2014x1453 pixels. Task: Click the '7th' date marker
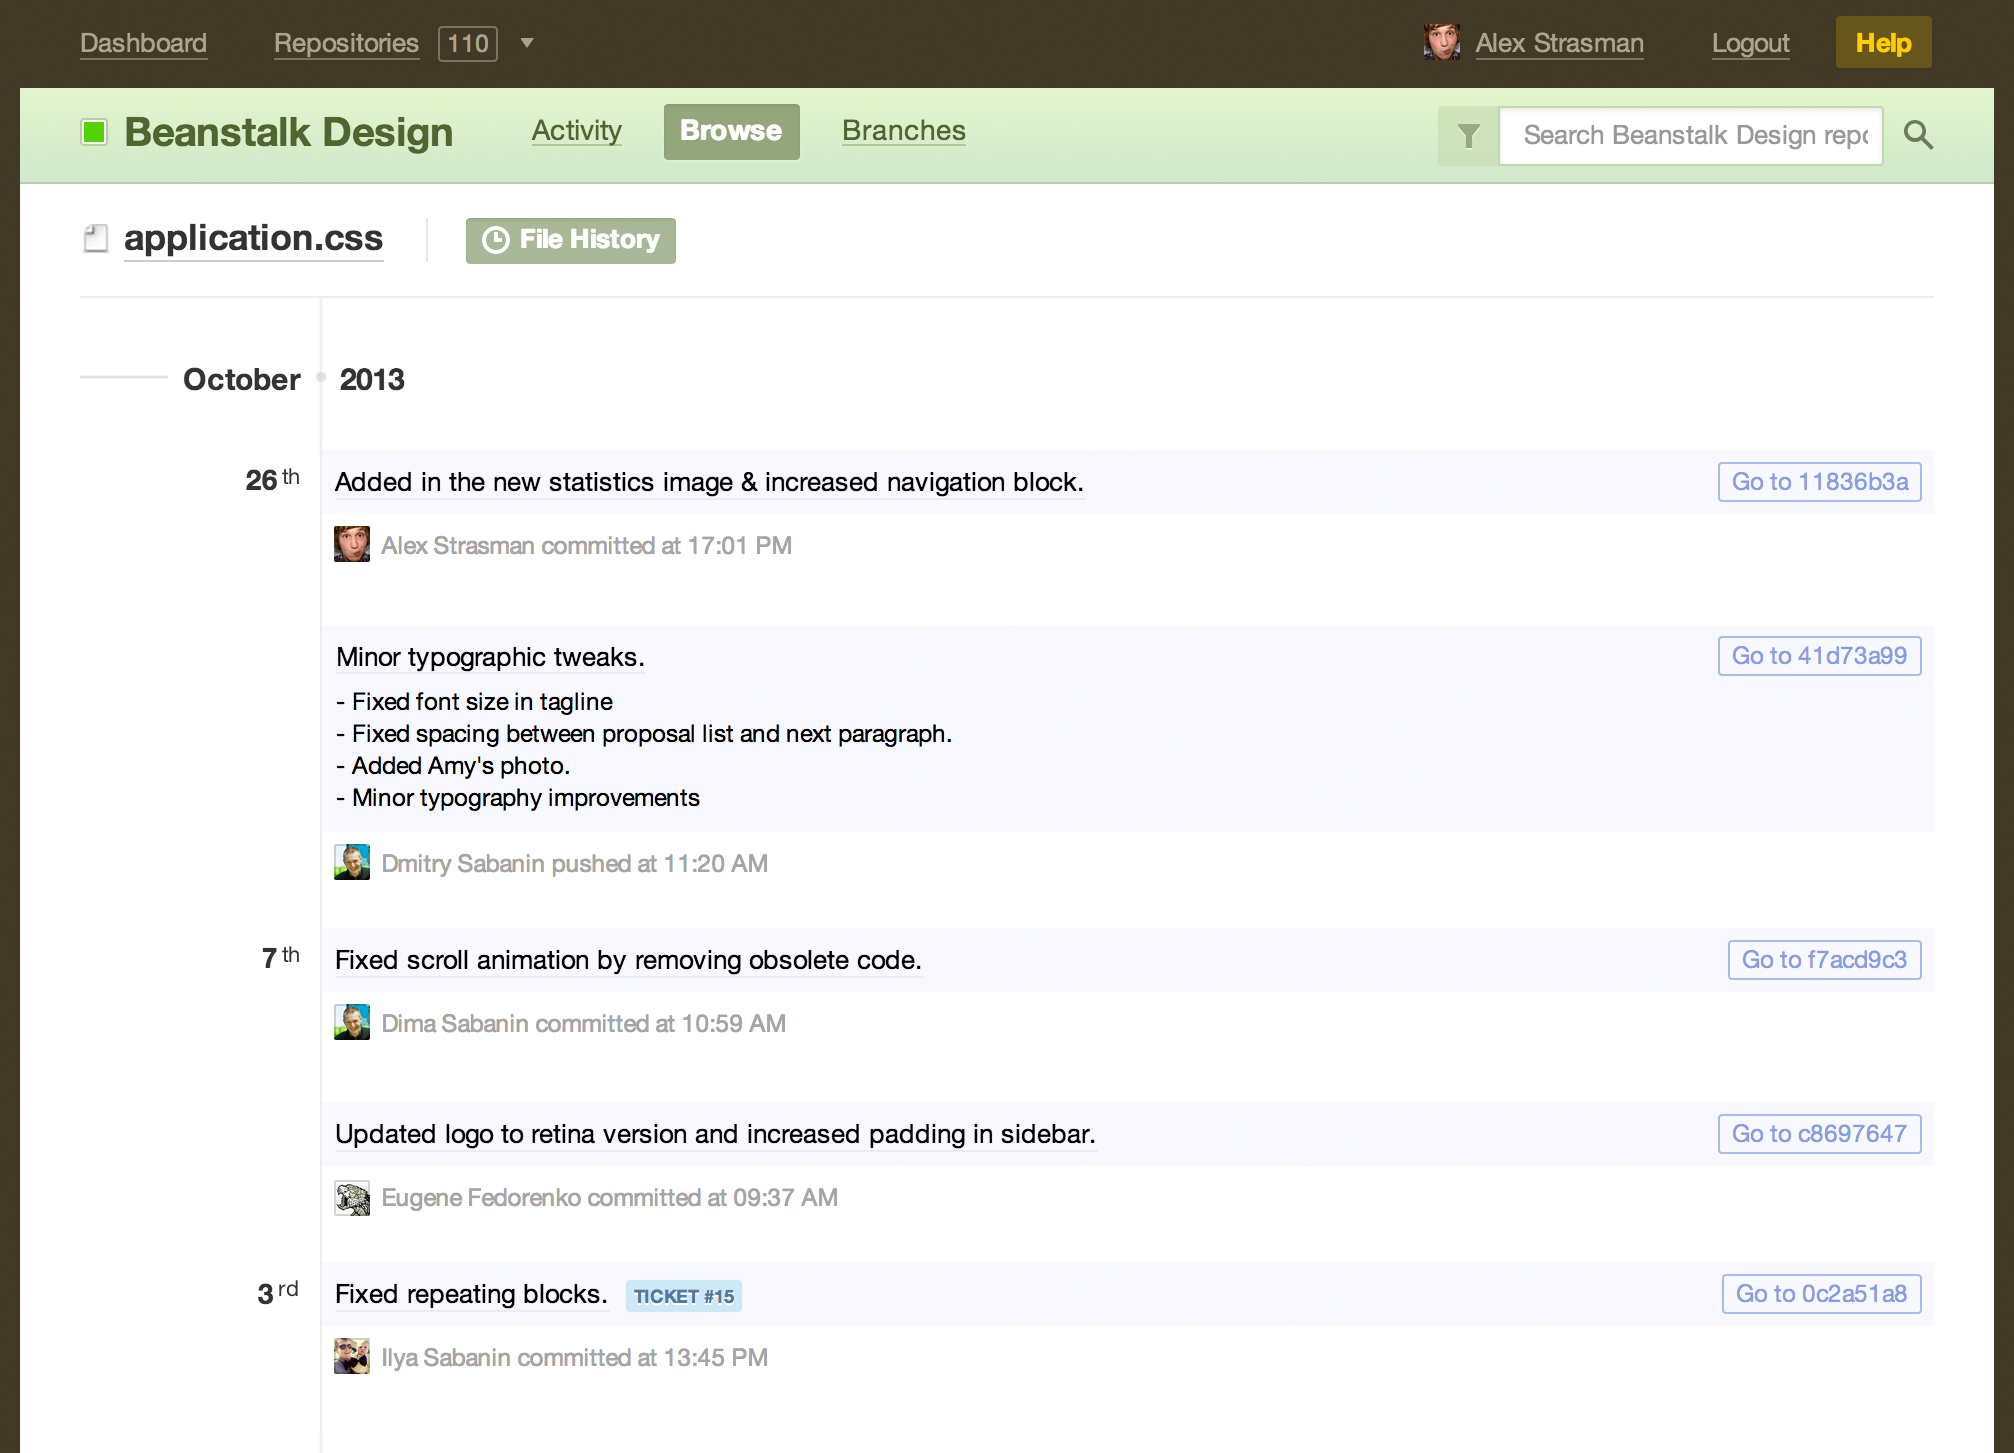click(x=280, y=957)
